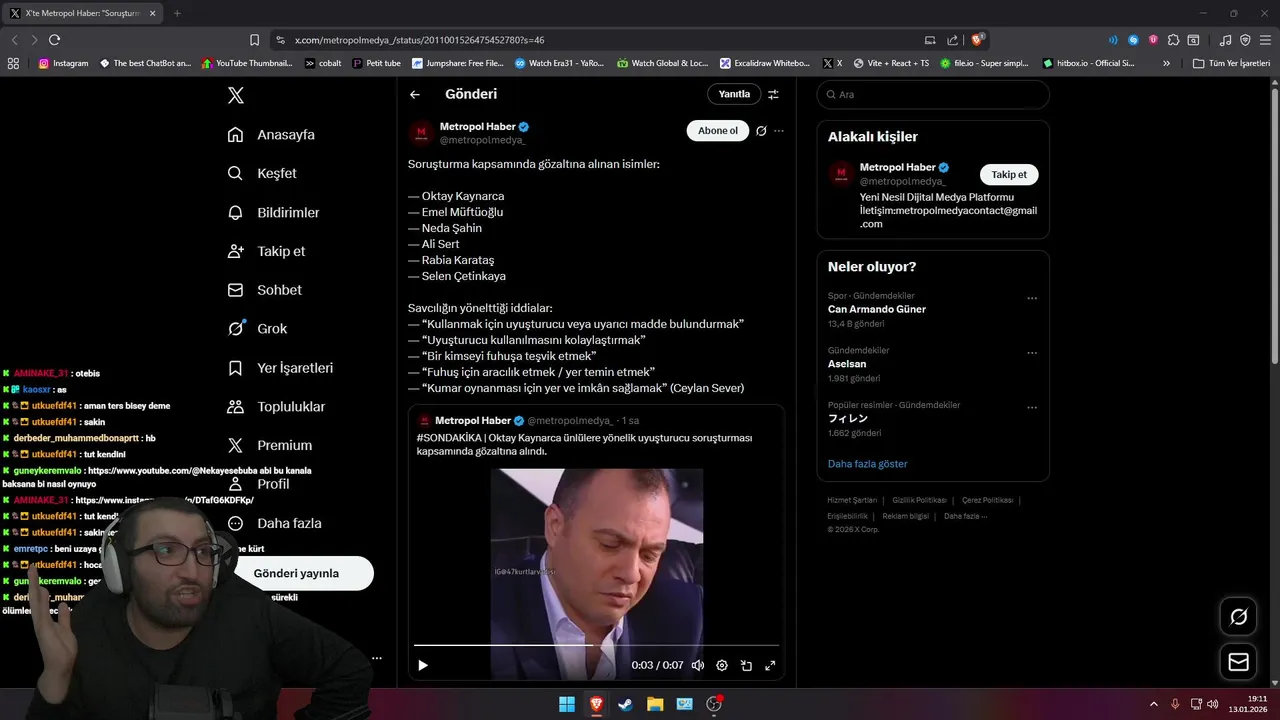
Task: Open YouTube Thumbnail bookmark
Action: point(247,63)
